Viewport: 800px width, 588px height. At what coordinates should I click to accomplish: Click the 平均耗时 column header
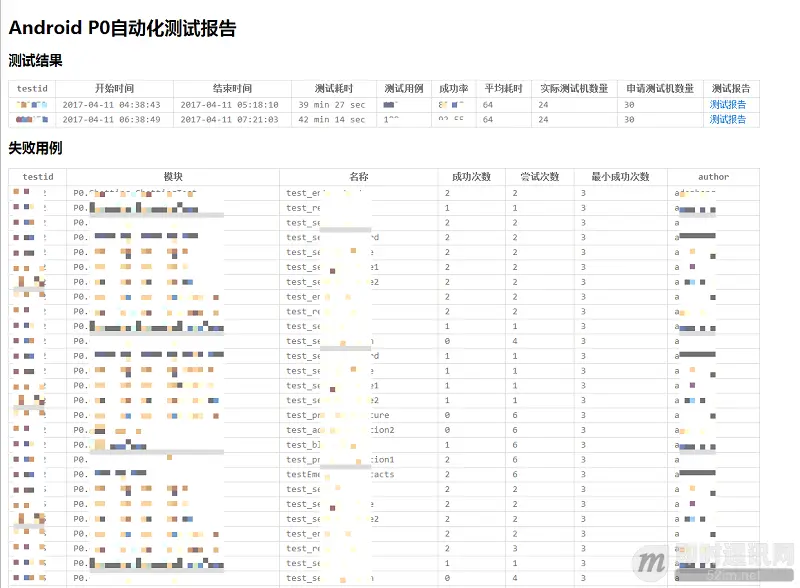point(501,87)
